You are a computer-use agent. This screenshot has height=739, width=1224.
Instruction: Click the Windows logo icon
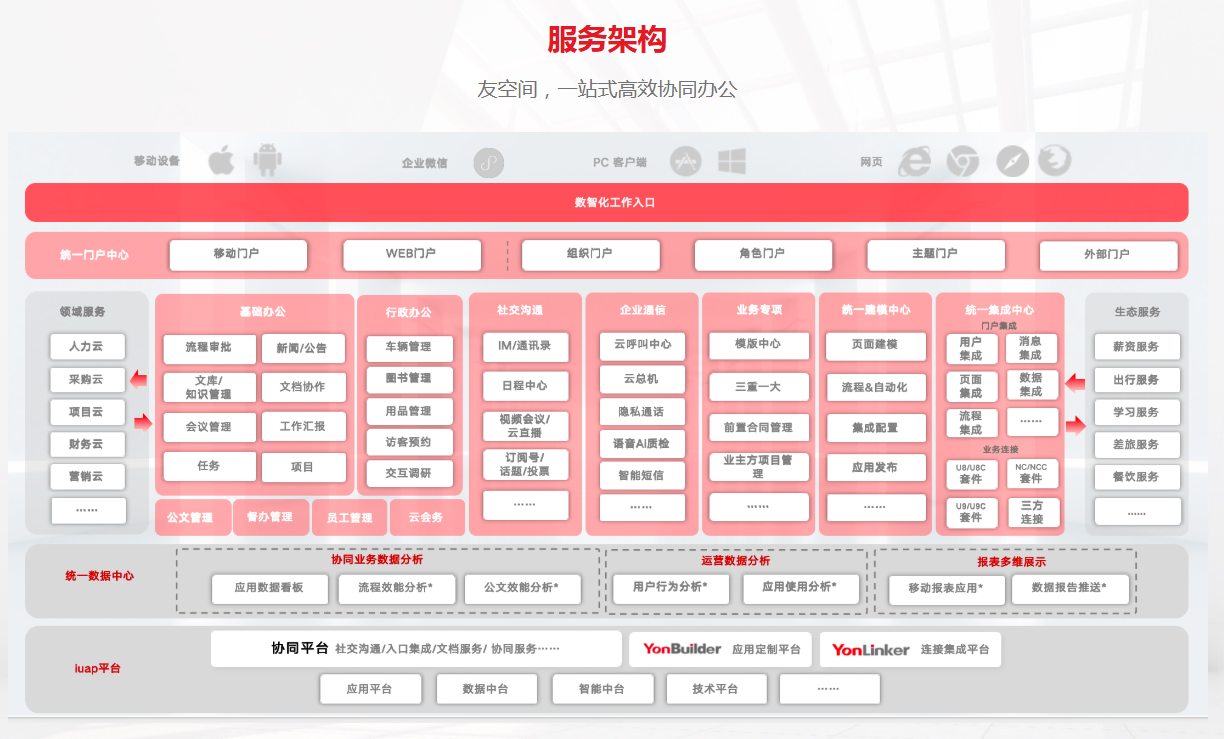(x=732, y=162)
